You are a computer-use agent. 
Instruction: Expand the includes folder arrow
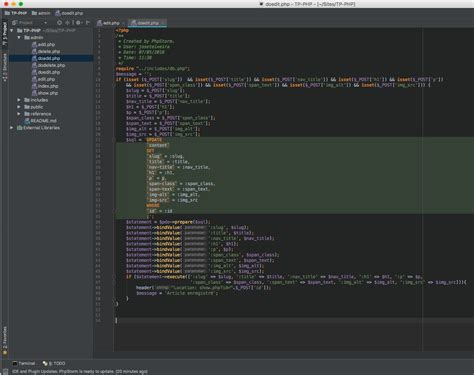pyautogui.click(x=19, y=100)
